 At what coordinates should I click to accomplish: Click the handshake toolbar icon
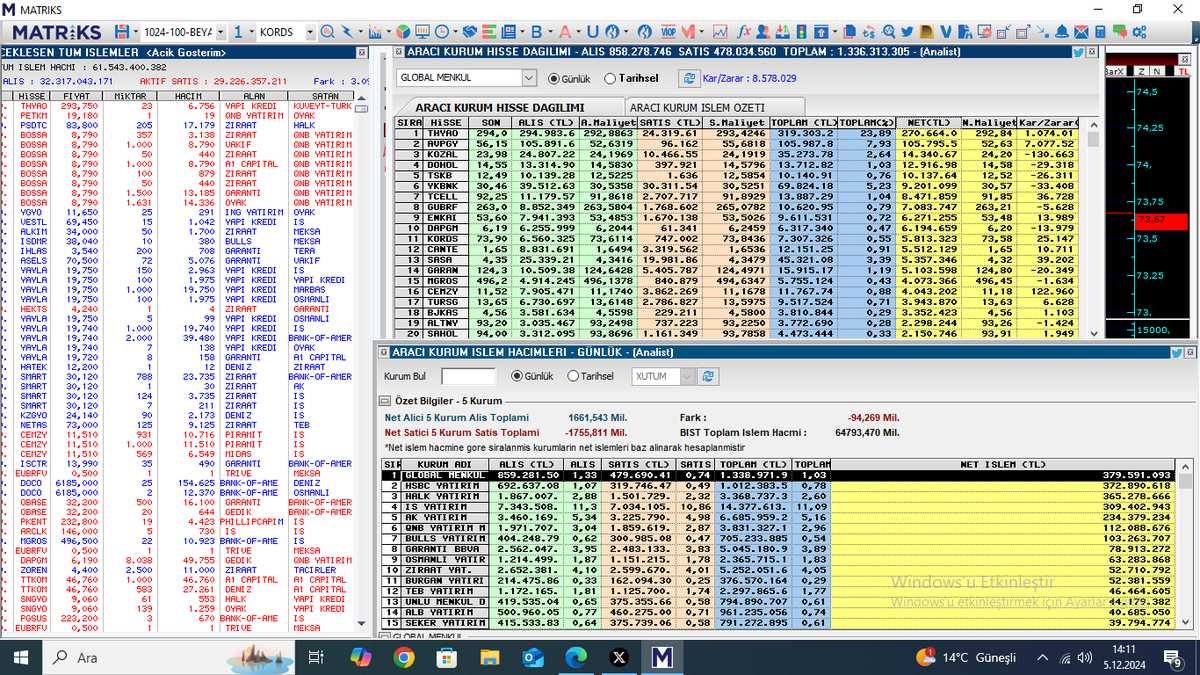(x=470, y=32)
